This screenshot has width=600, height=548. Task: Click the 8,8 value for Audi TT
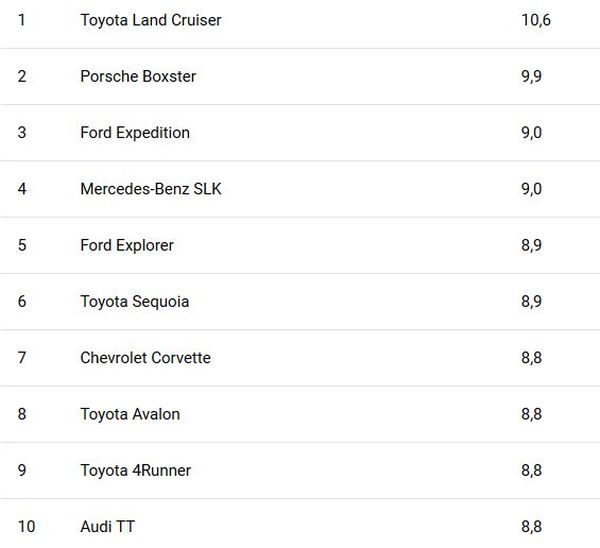coord(532,527)
